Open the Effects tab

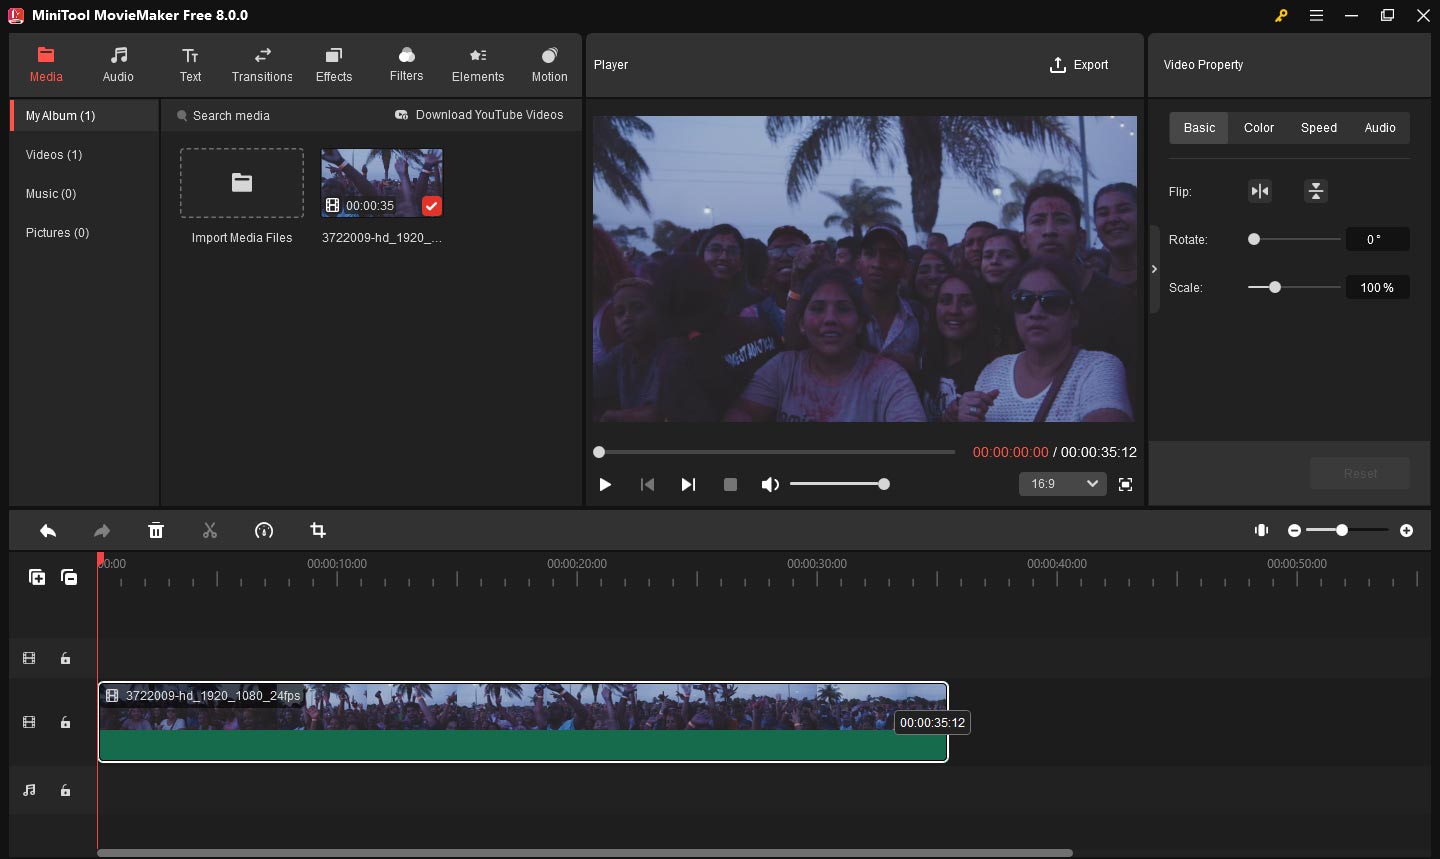334,65
